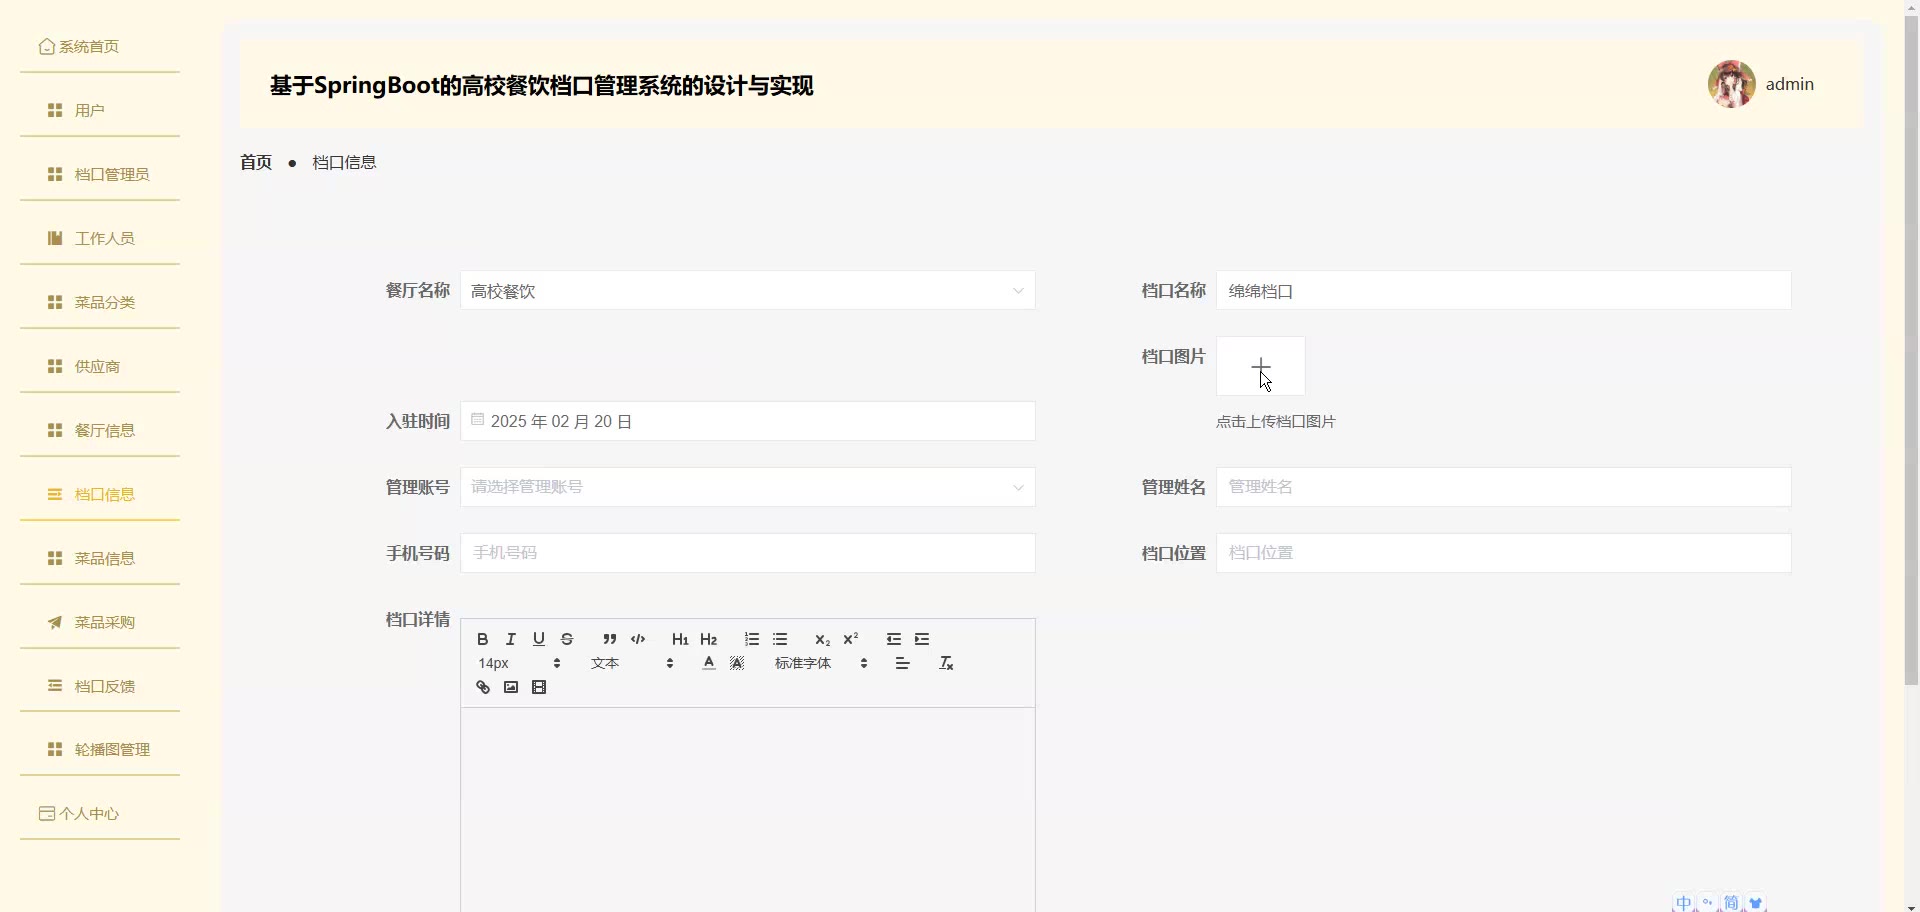Open the 餐厅名称 dropdown
This screenshot has height=912, width=1920.
point(747,291)
